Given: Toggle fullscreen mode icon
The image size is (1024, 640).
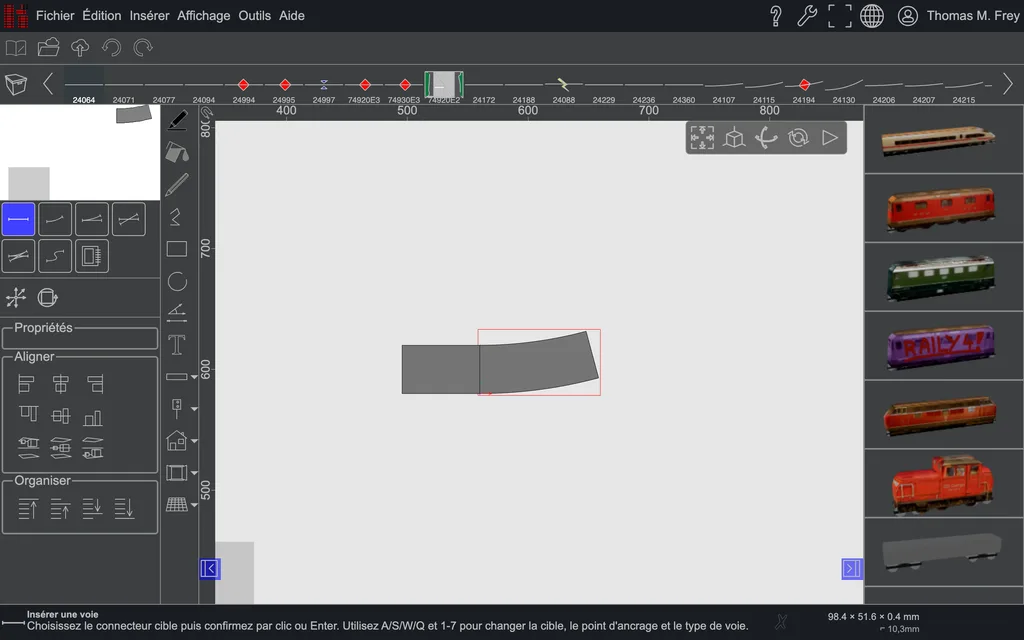Looking at the screenshot, I should [x=839, y=16].
